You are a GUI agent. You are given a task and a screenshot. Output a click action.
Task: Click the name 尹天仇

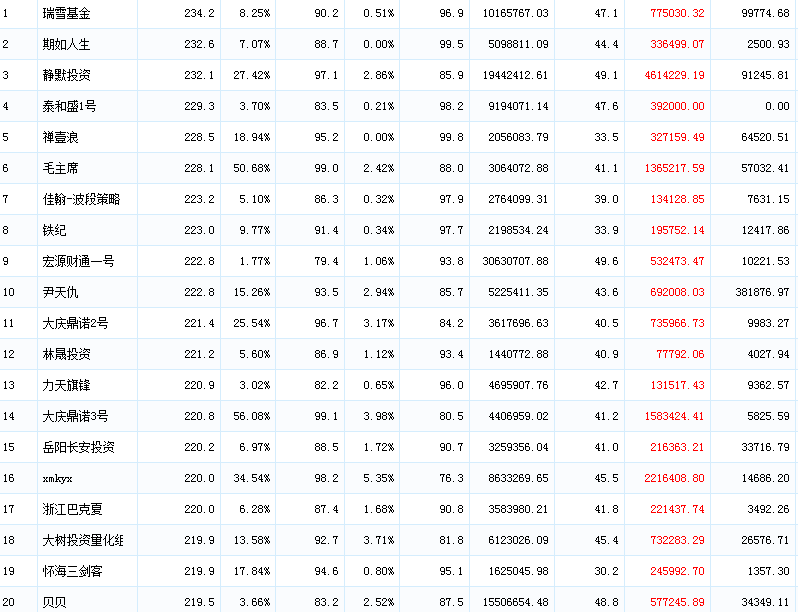[x=60, y=293]
